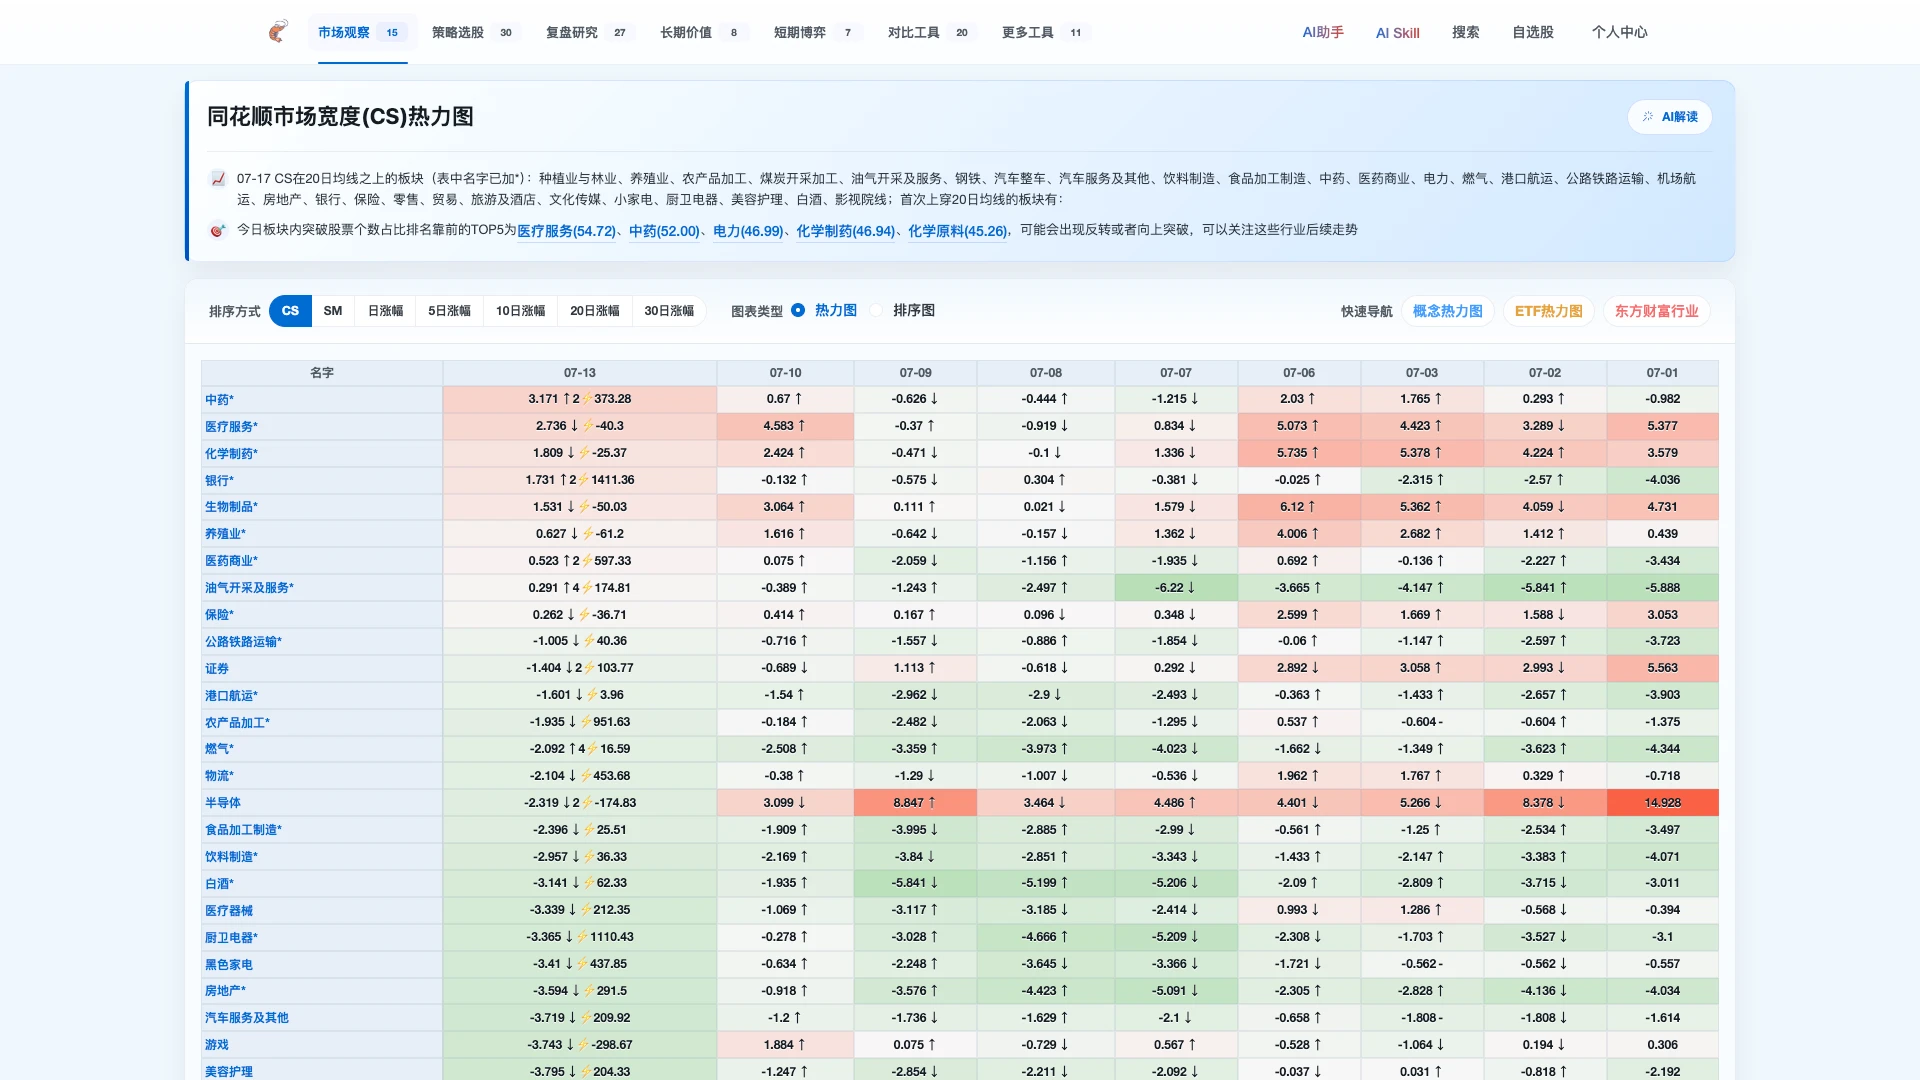Open the 游戏 row in the table

coord(217,1045)
